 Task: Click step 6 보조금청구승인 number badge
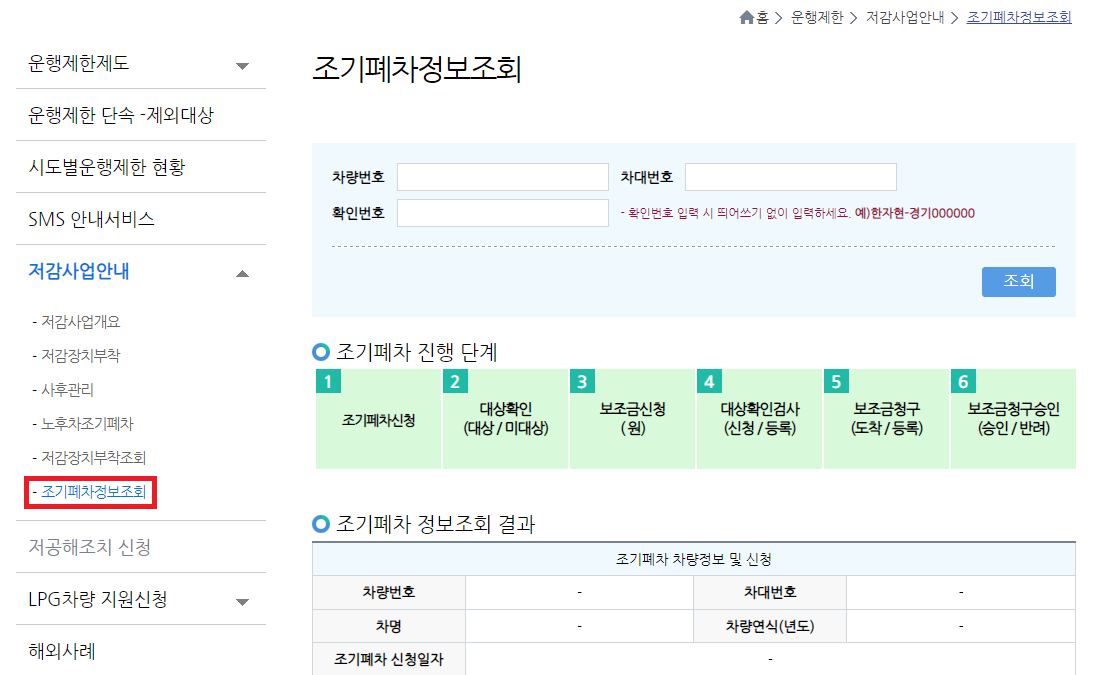tap(963, 380)
